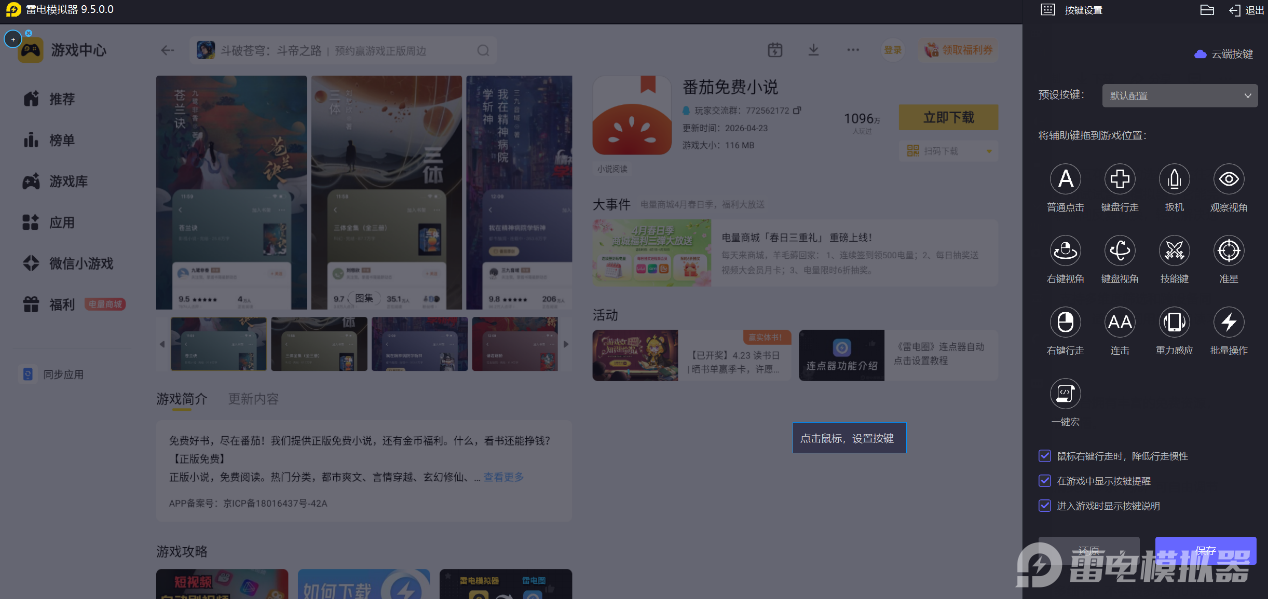Click the keyboard icon beside 按键设置
This screenshot has width=1268, height=599.
[x=1048, y=10]
